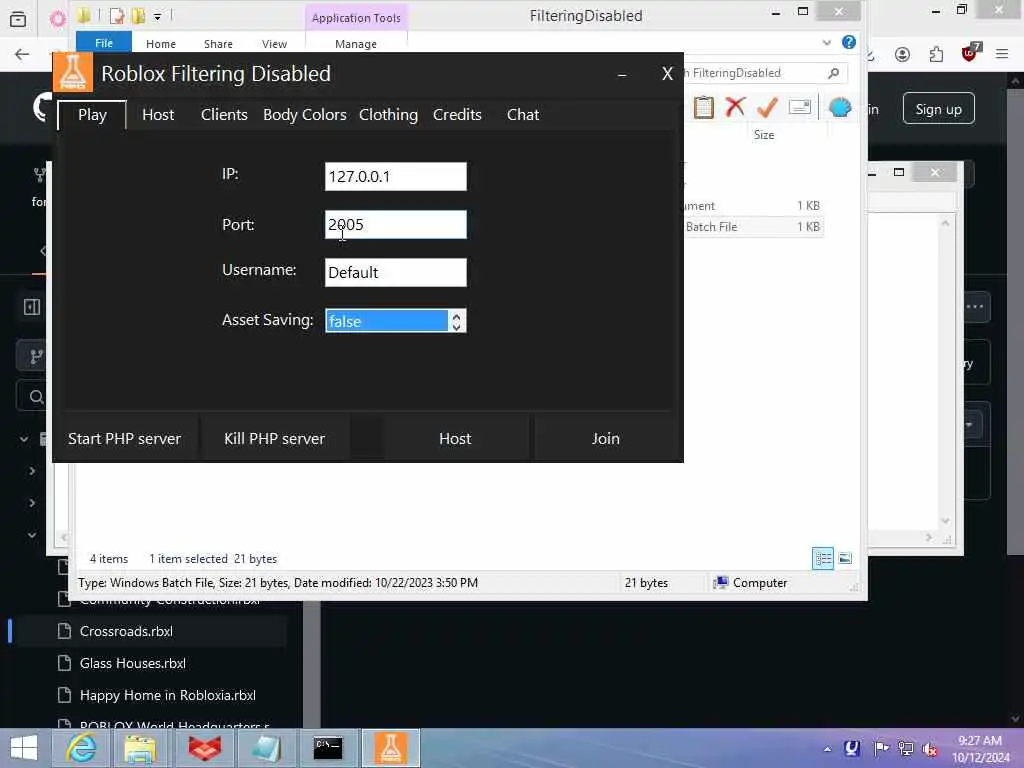The height and width of the screenshot is (768, 1024).
Task: Toggle the GitHub side panel icon
Action: pos(31,307)
